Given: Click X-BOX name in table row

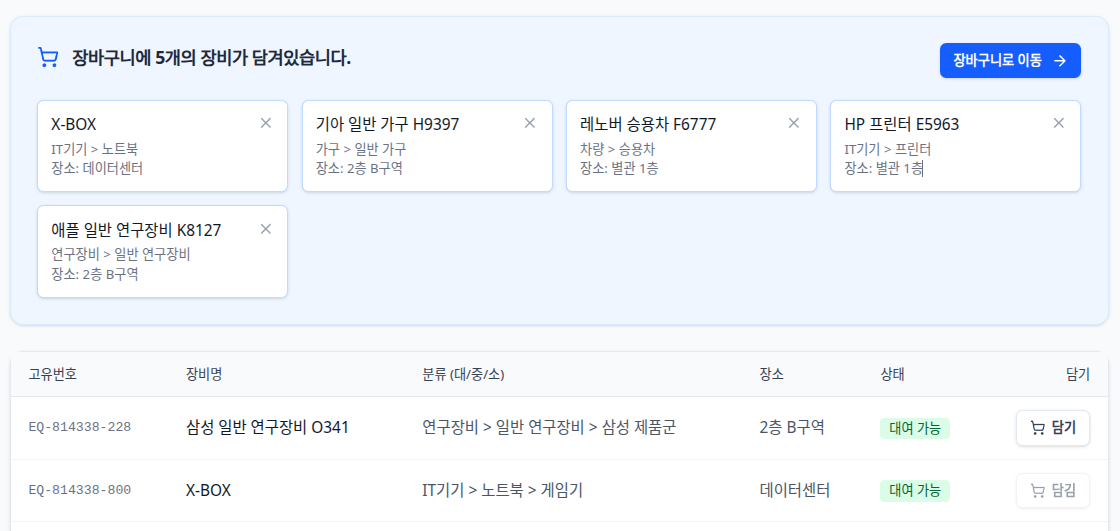Looking at the screenshot, I should [209, 491].
